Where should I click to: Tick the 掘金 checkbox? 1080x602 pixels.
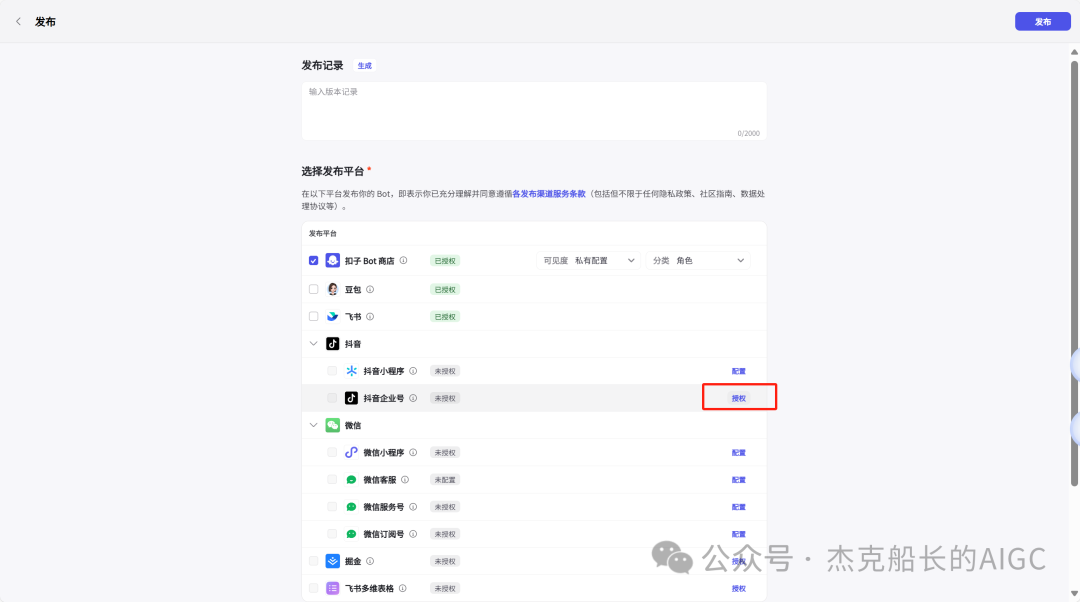(313, 561)
